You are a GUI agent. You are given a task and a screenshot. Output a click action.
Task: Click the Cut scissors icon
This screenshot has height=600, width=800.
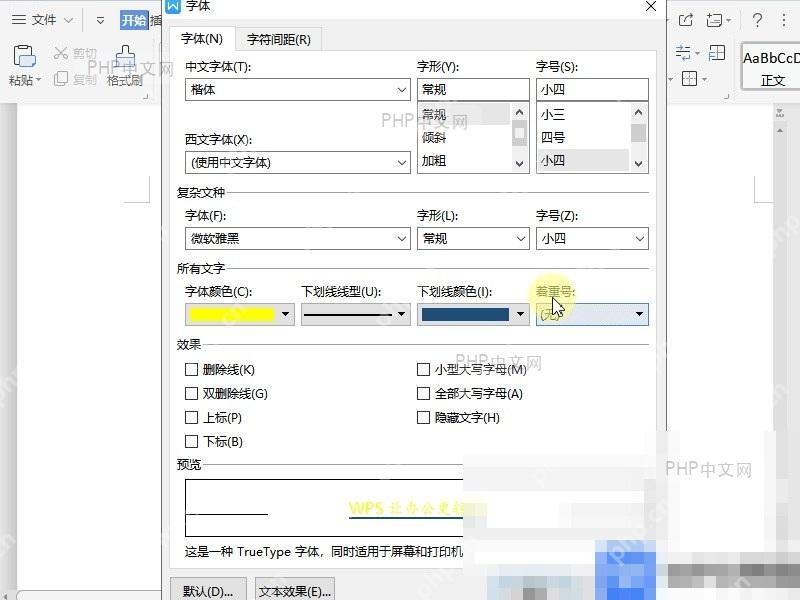[61, 53]
